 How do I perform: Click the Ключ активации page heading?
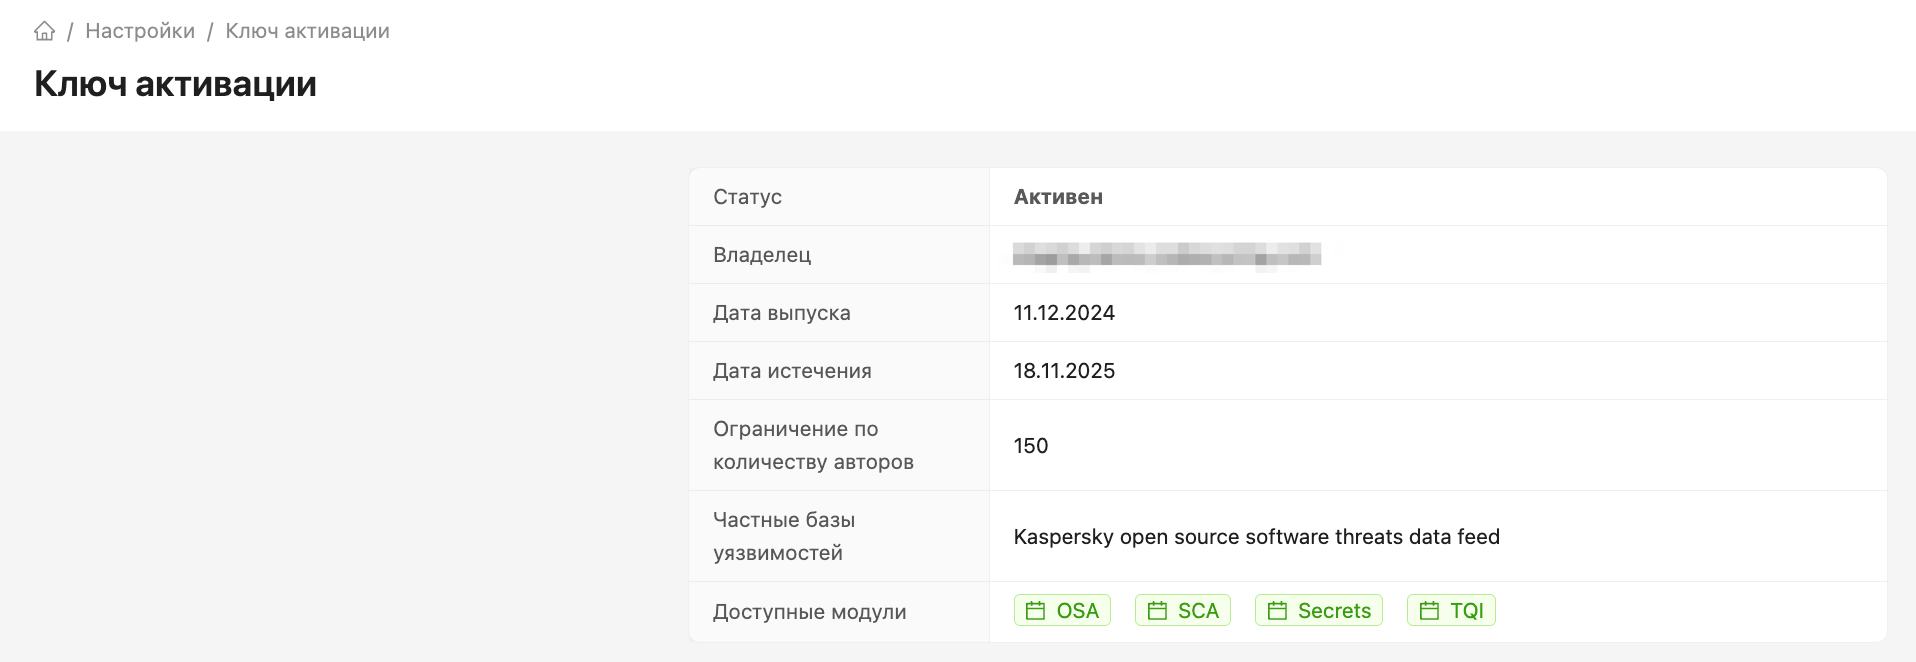[175, 84]
